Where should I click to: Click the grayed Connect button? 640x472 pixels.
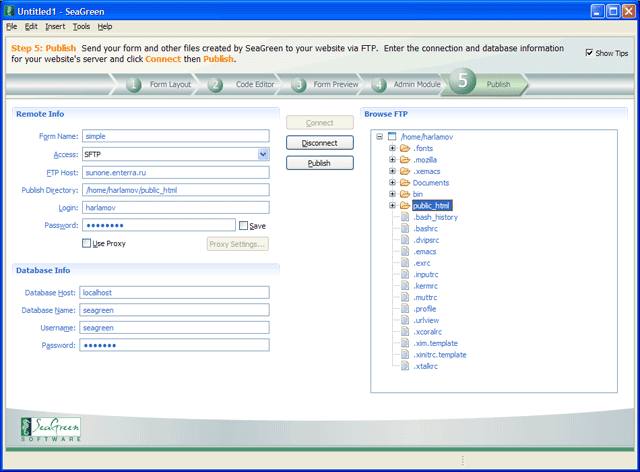click(320, 122)
